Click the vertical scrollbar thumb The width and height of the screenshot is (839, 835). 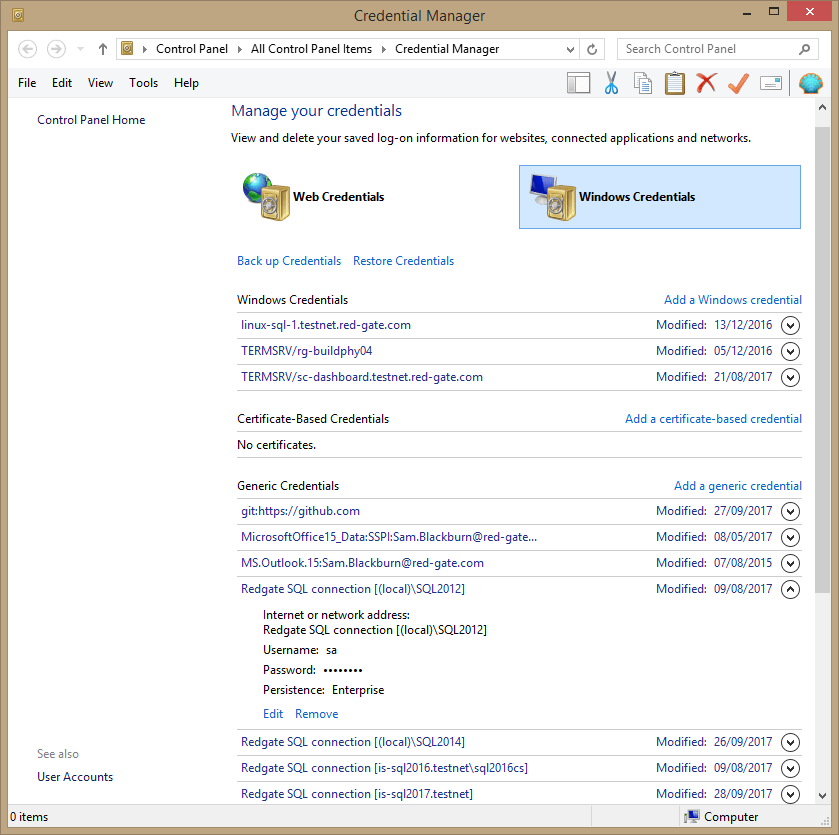tap(822, 359)
